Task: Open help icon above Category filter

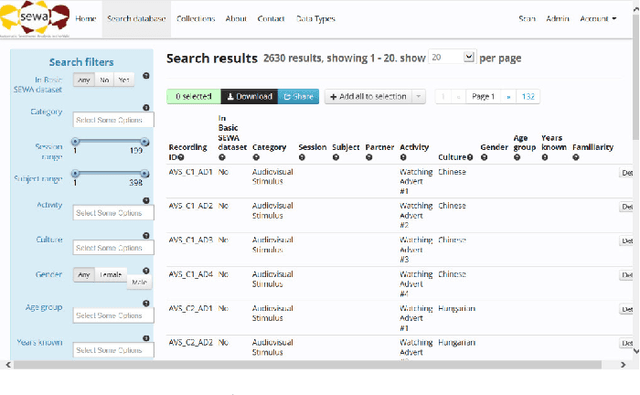Action: coord(146,107)
